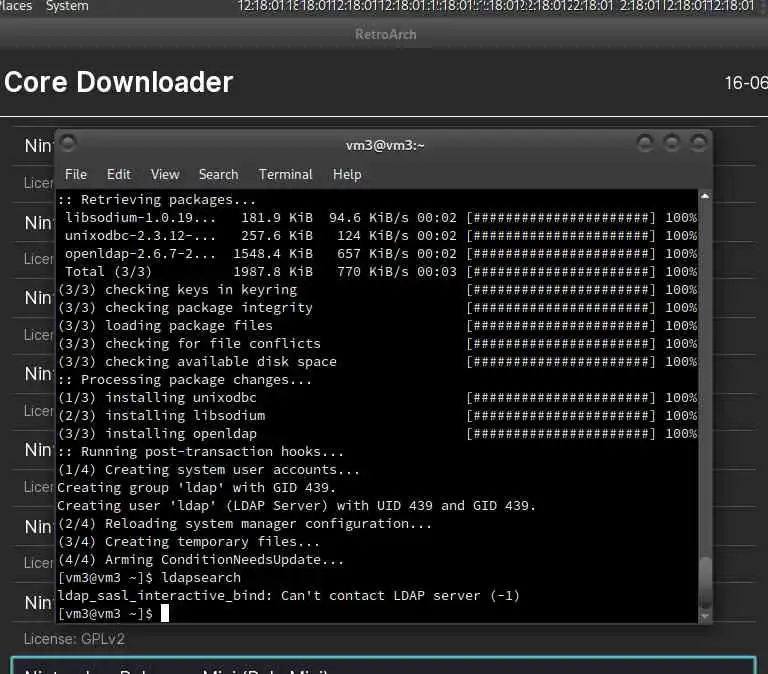The width and height of the screenshot is (768, 674).
Task: Click 'Reloading system manager configuration...' line
Action: tap(245, 524)
